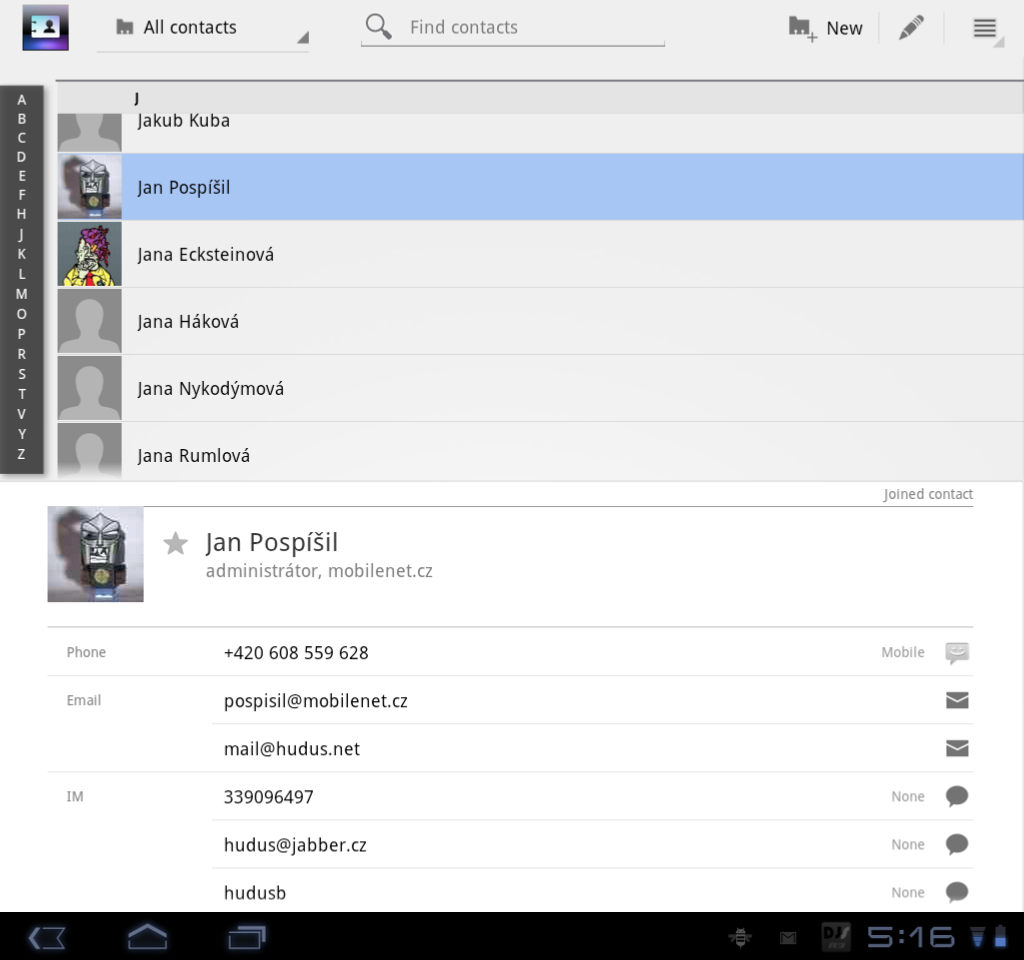Tap the chat bubble icon next to 339096497

click(x=956, y=796)
